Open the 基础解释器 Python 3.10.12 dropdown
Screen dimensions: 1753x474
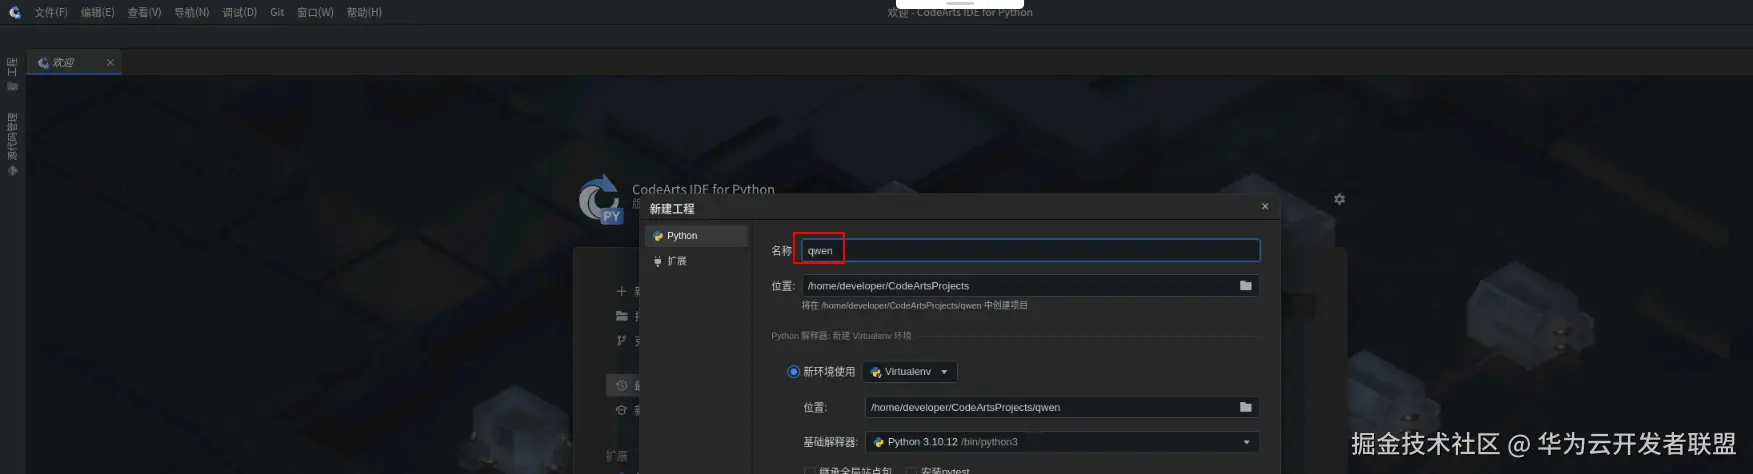click(1062, 442)
